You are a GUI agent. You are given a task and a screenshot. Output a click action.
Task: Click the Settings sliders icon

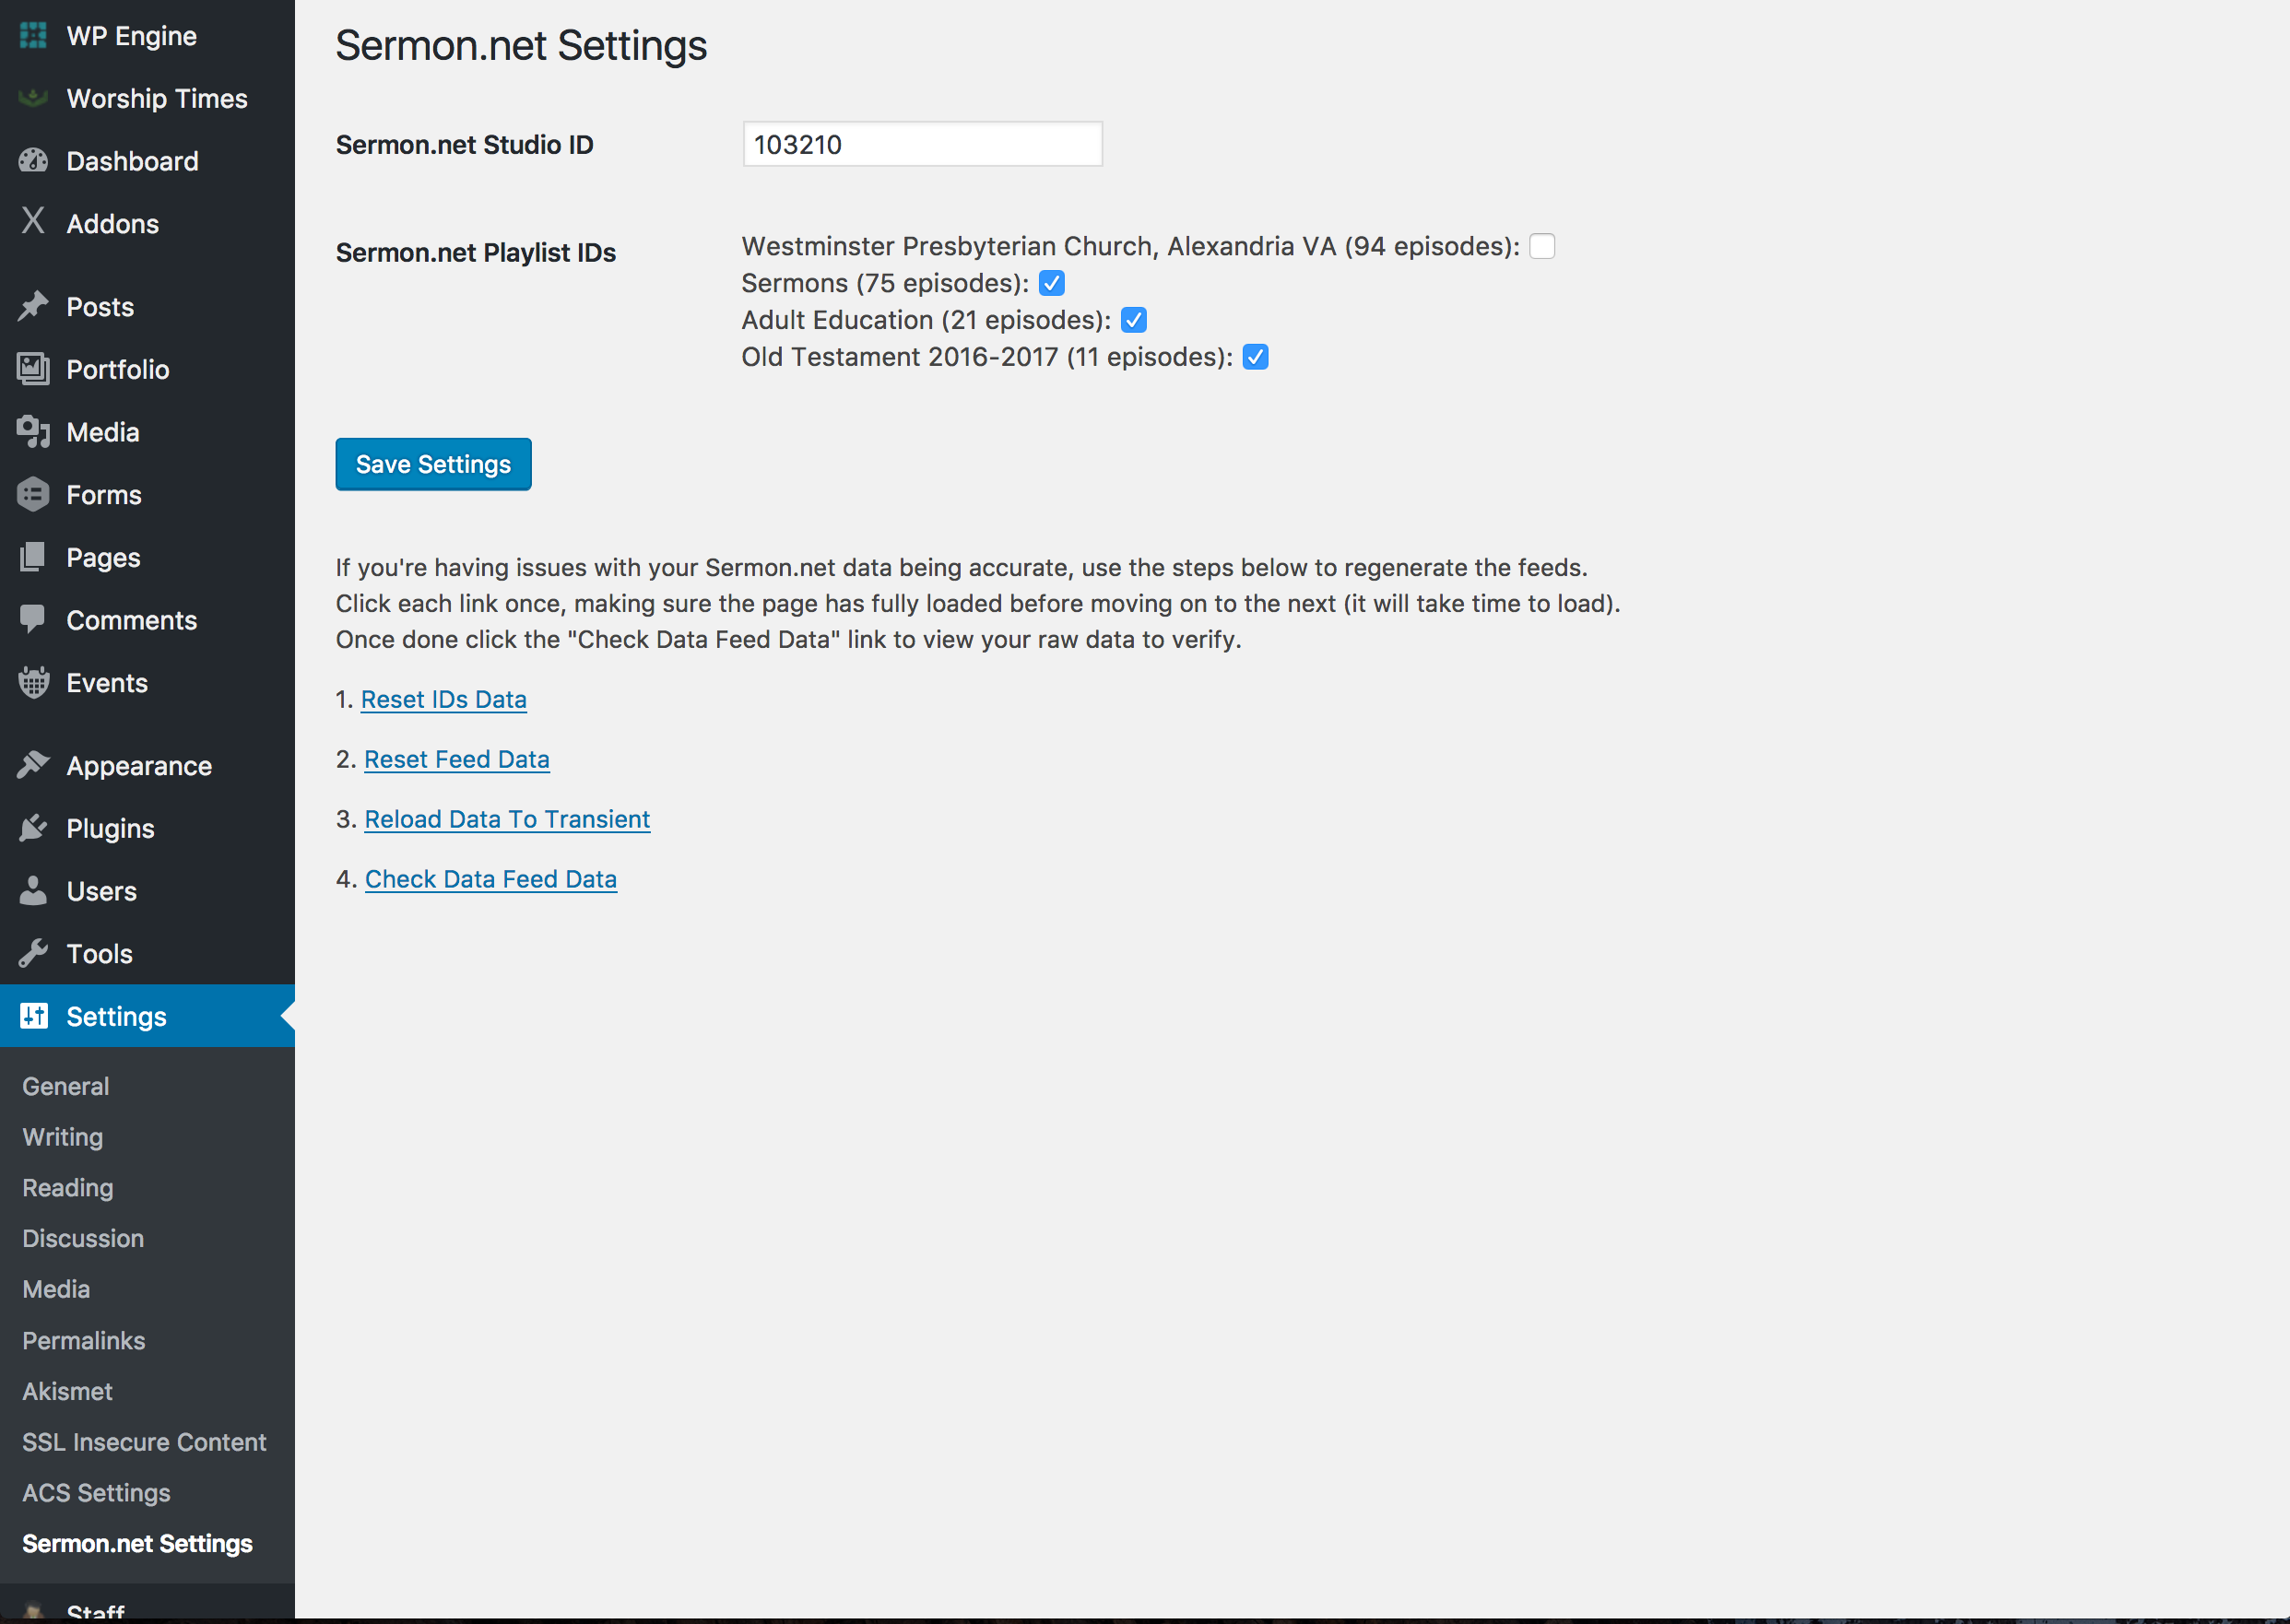(x=33, y=1016)
